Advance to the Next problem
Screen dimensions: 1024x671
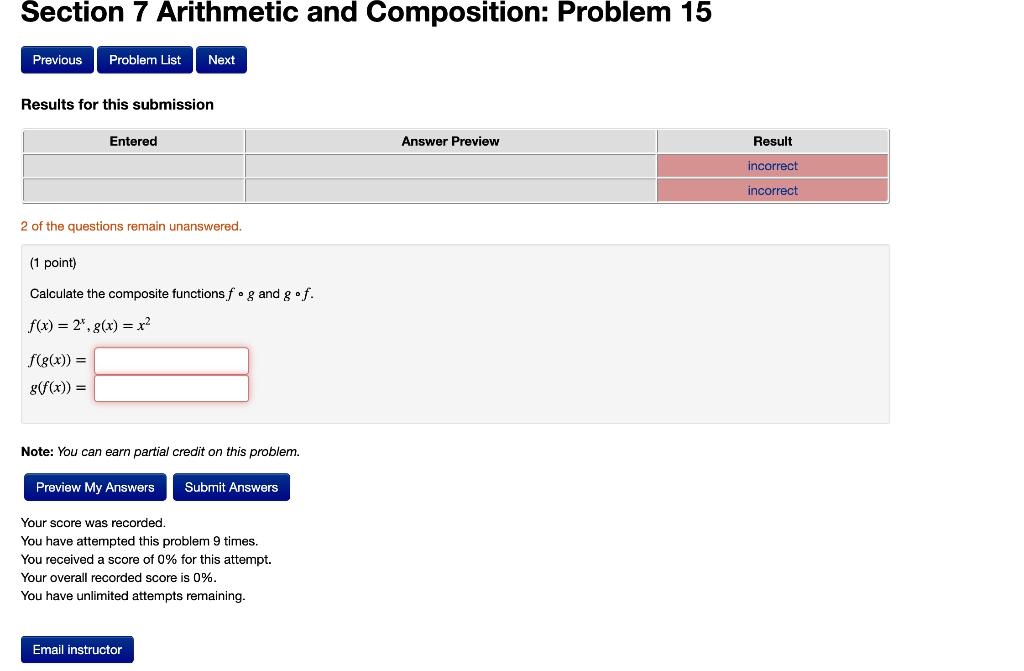click(x=221, y=59)
